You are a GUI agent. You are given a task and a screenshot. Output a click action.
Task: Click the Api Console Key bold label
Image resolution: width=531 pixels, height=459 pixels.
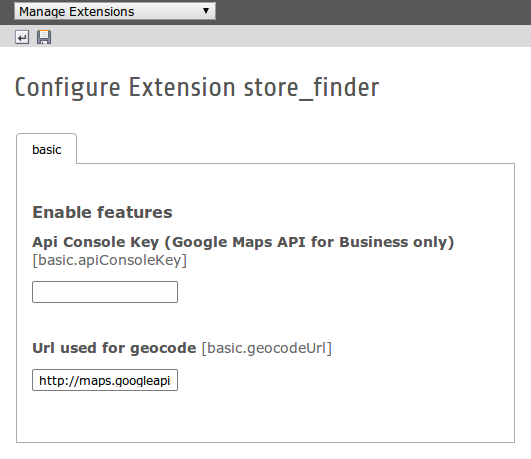[243, 242]
